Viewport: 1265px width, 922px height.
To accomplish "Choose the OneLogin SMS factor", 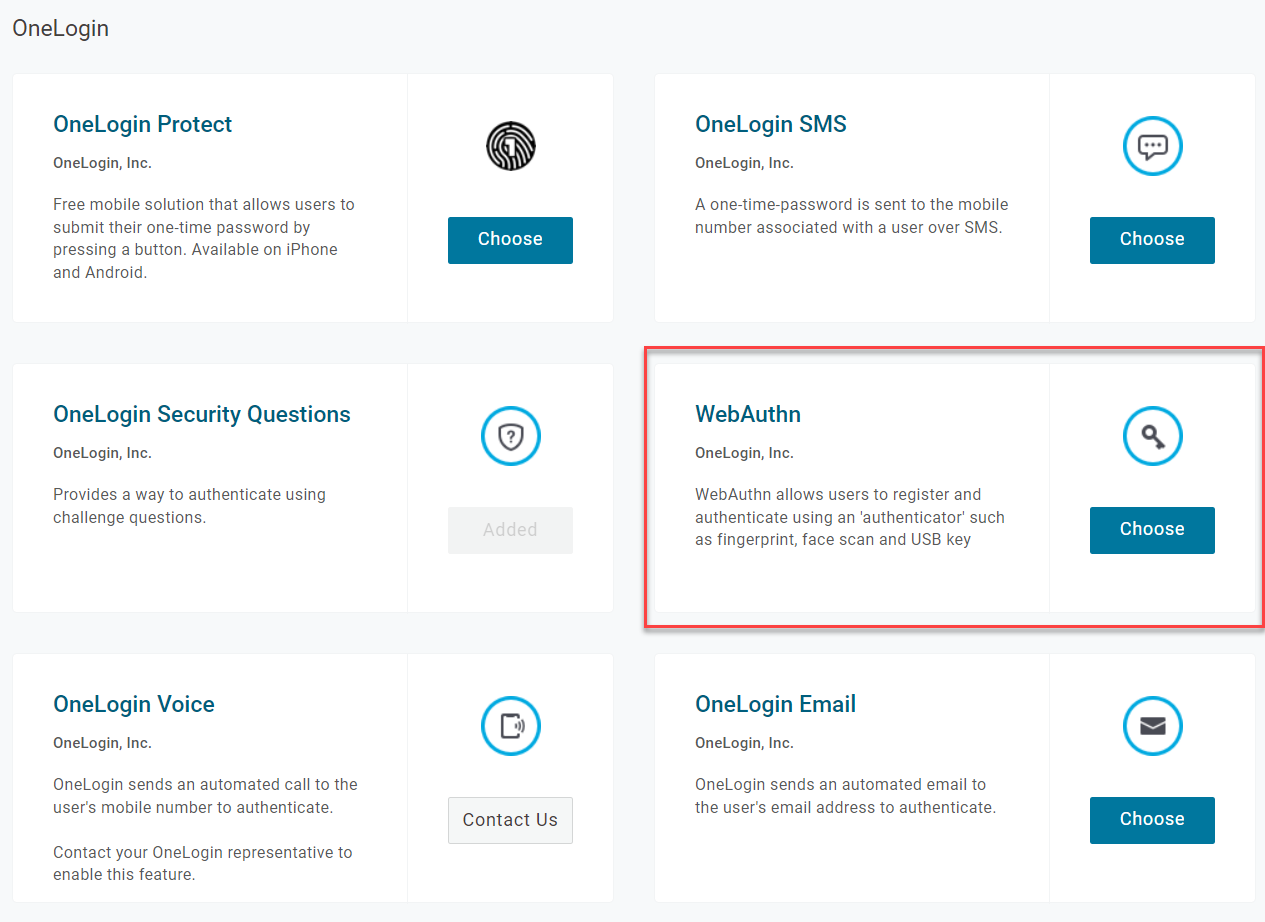I will point(1152,240).
